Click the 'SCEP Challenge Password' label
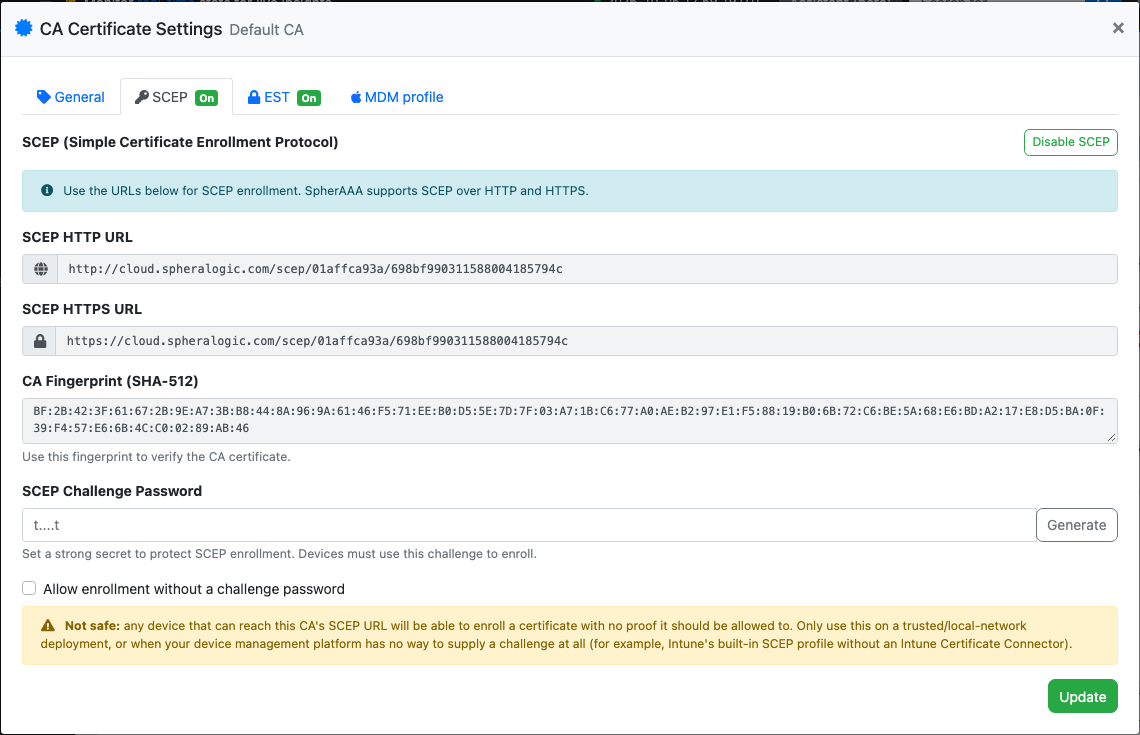Screen dimensions: 1140x735 pyautogui.click(x=112, y=491)
